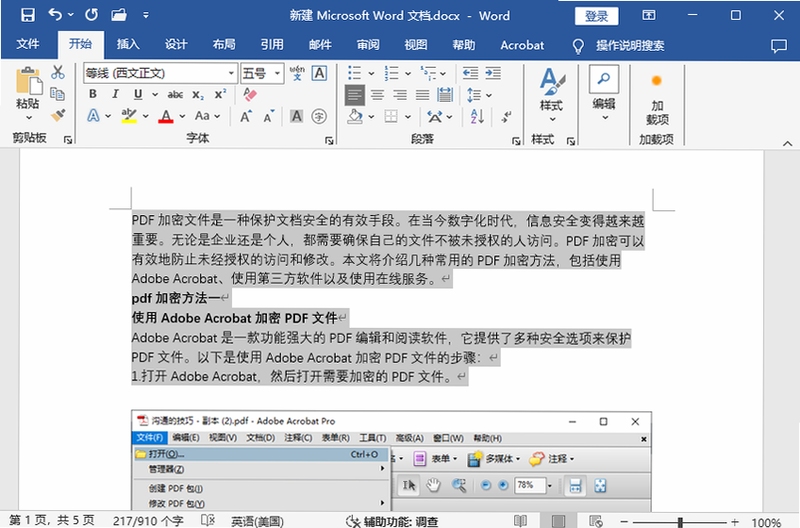
Task: Click the spell-check book icon in the status bar
Action: coord(208,520)
